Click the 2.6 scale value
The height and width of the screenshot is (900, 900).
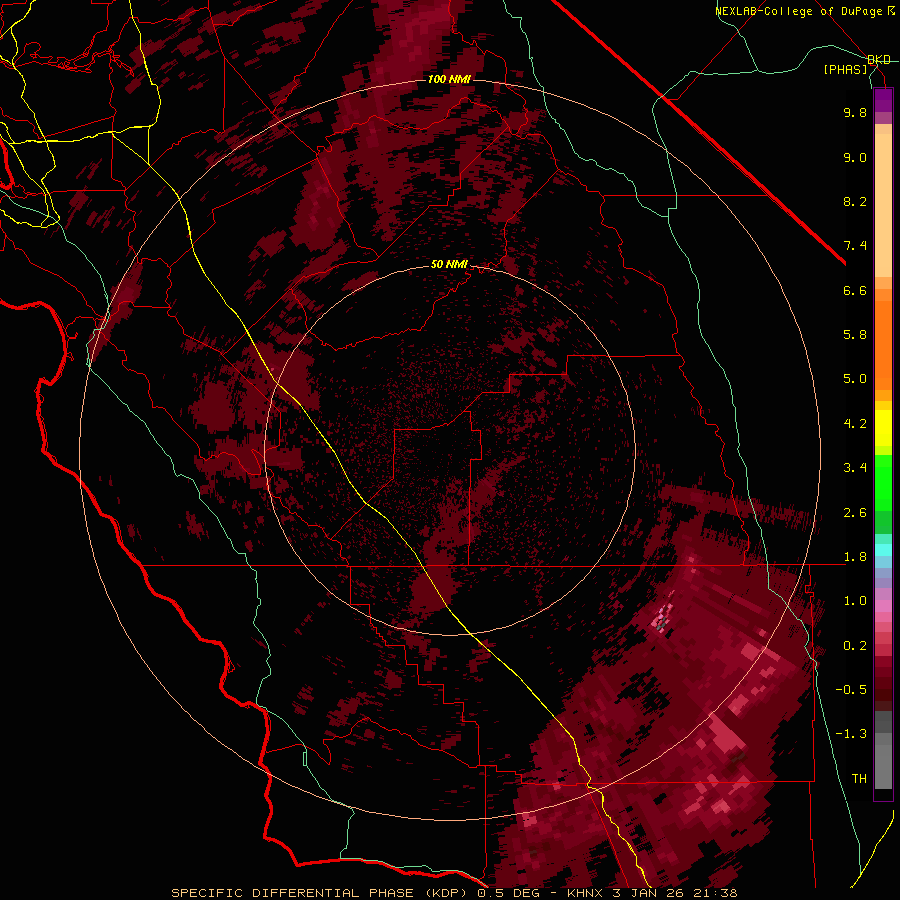(855, 513)
